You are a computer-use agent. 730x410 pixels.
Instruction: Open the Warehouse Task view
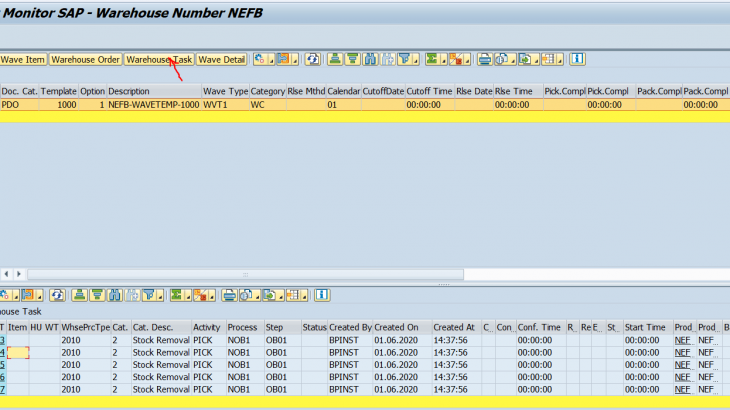coord(159,60)
